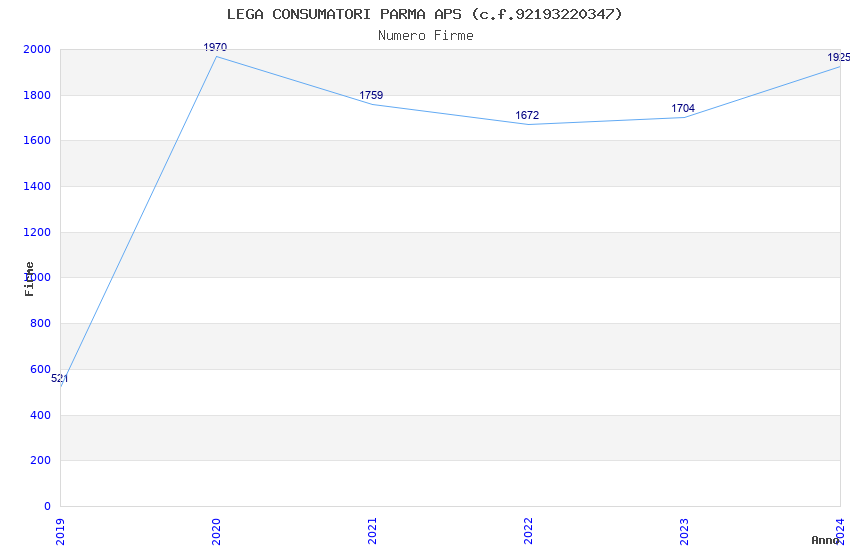Click the 2000 y-axis value
850x550 pixels.
click(37, 49)
